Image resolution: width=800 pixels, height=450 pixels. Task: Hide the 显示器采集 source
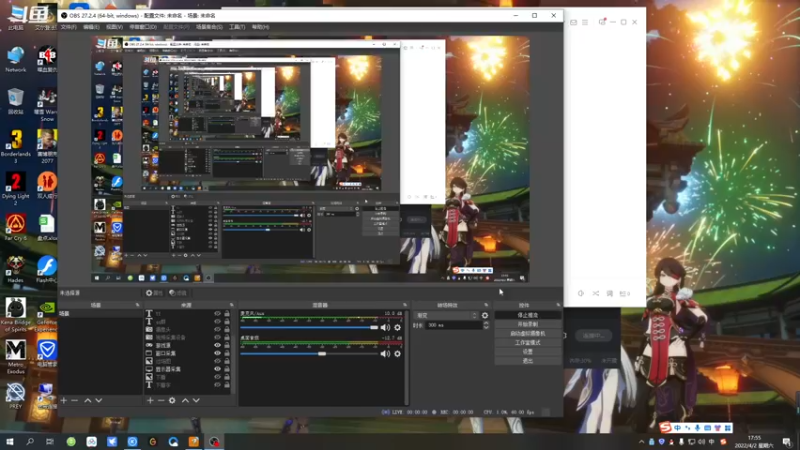pos(217,369)
